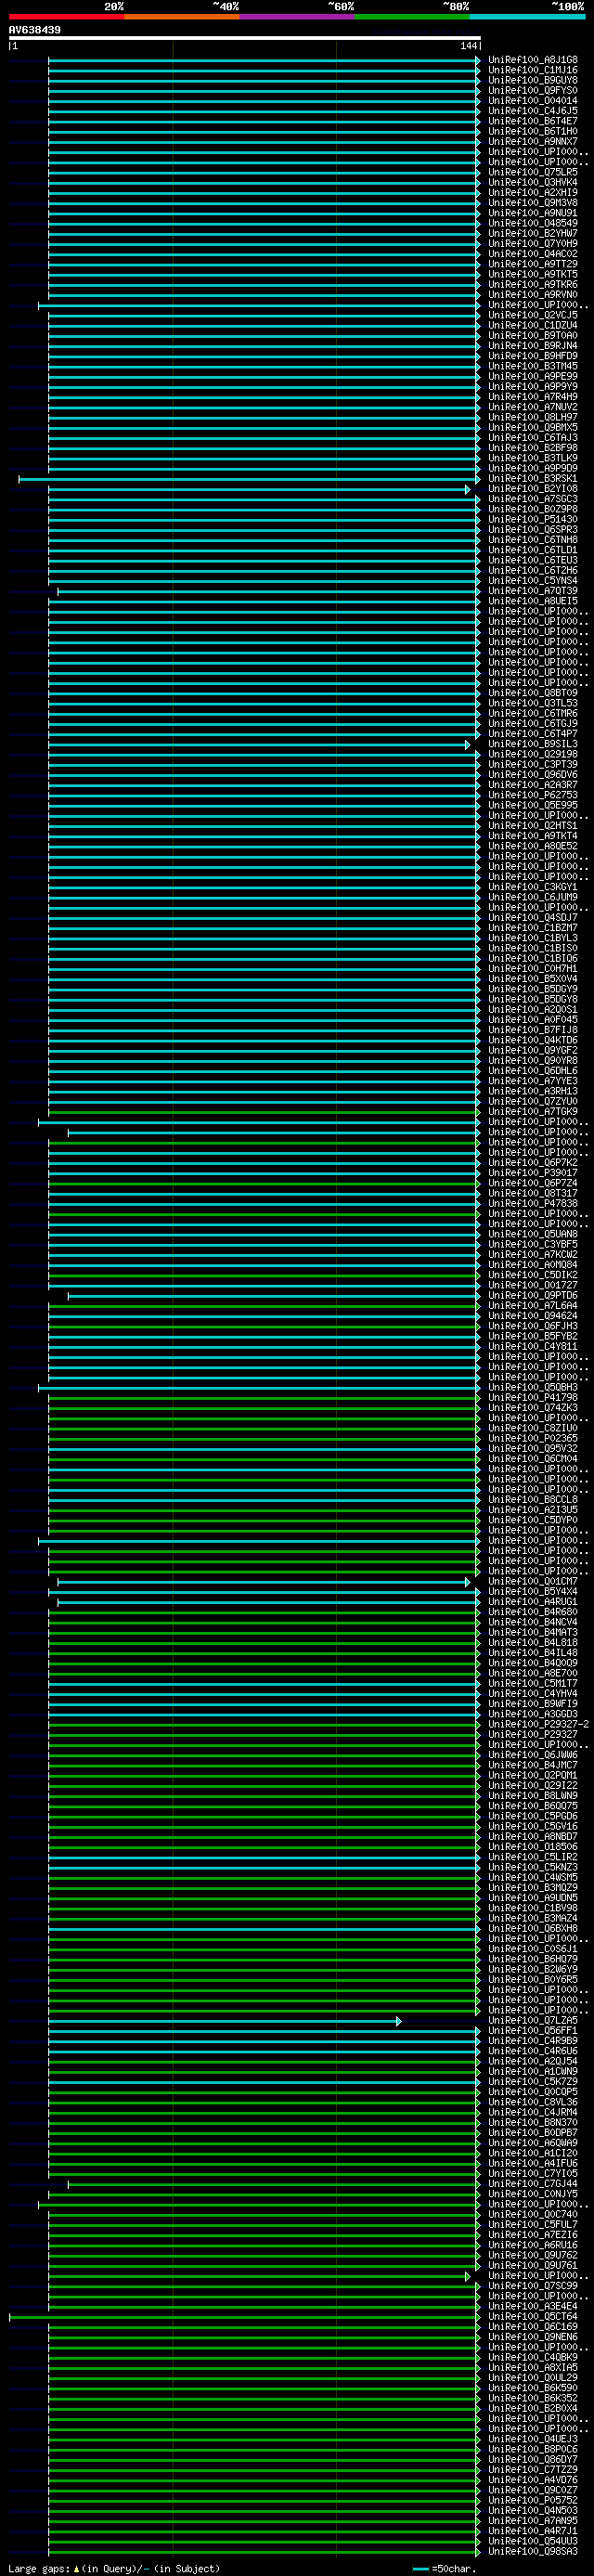This screenshot has width=594, height=2576.
Task: Select hit label UniRef100_Q75LR5
Action: [533, 172]
